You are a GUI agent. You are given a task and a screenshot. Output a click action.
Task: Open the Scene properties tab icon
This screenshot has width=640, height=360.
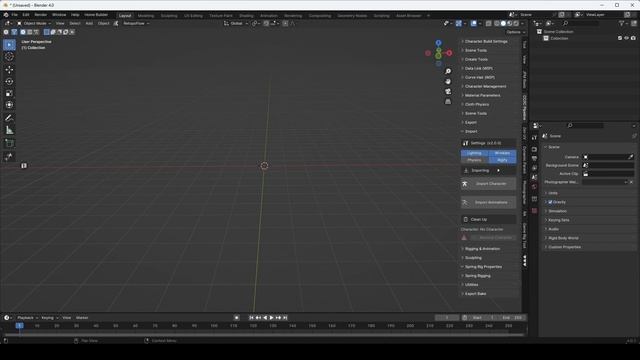(534, 178)
